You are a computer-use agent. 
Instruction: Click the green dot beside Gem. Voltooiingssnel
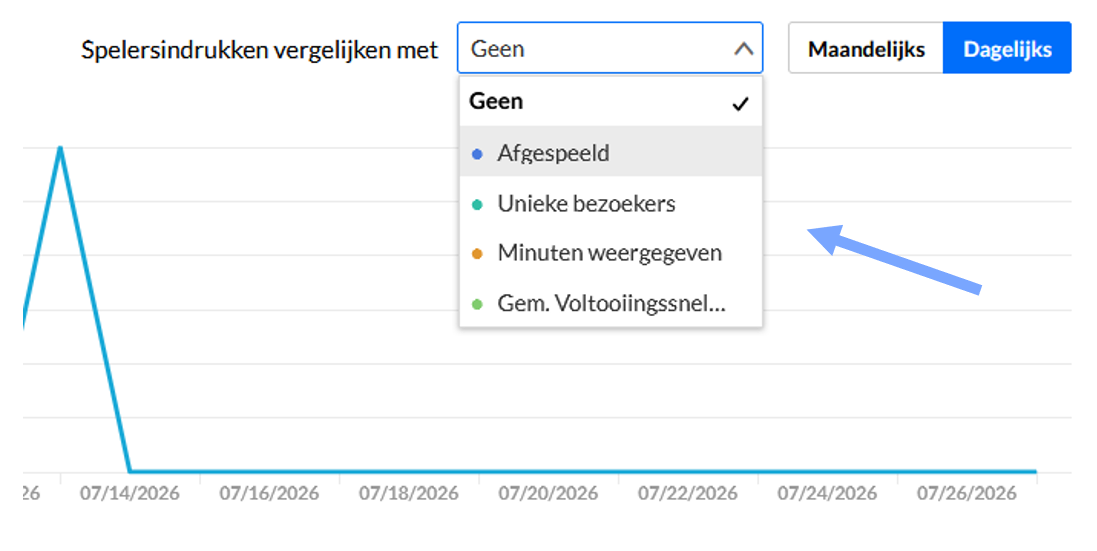click(x=478, y=304)
